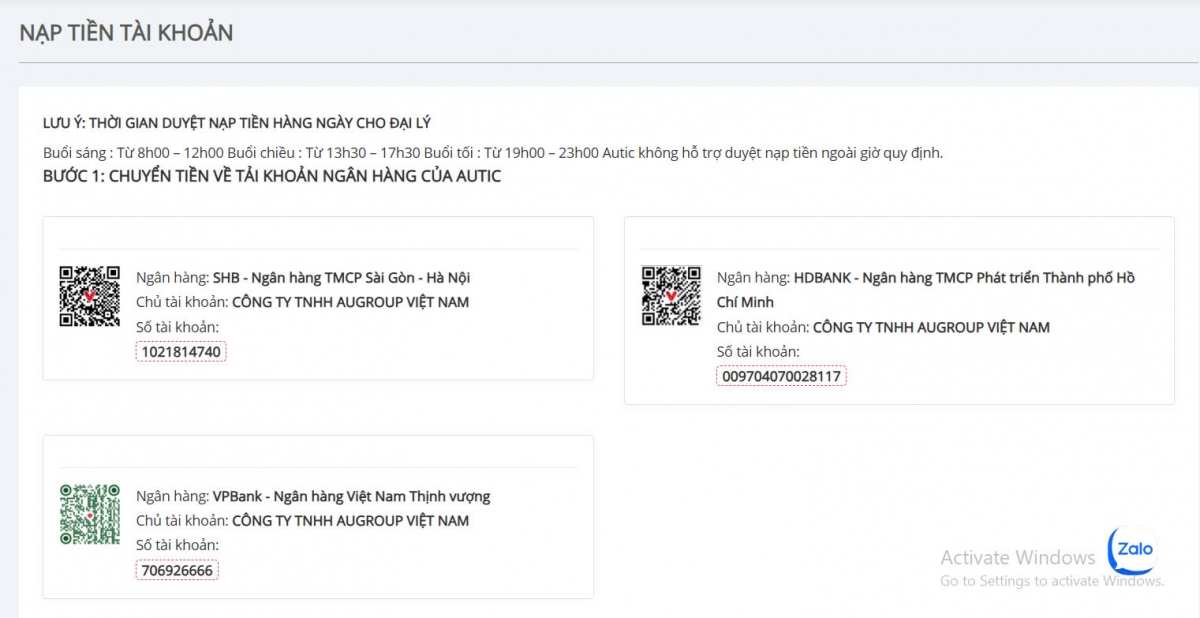This screenshot has height=618, width=1200.
Task: Copy HDBANK account number 009704070028117
Action: [x=781, y=377]
